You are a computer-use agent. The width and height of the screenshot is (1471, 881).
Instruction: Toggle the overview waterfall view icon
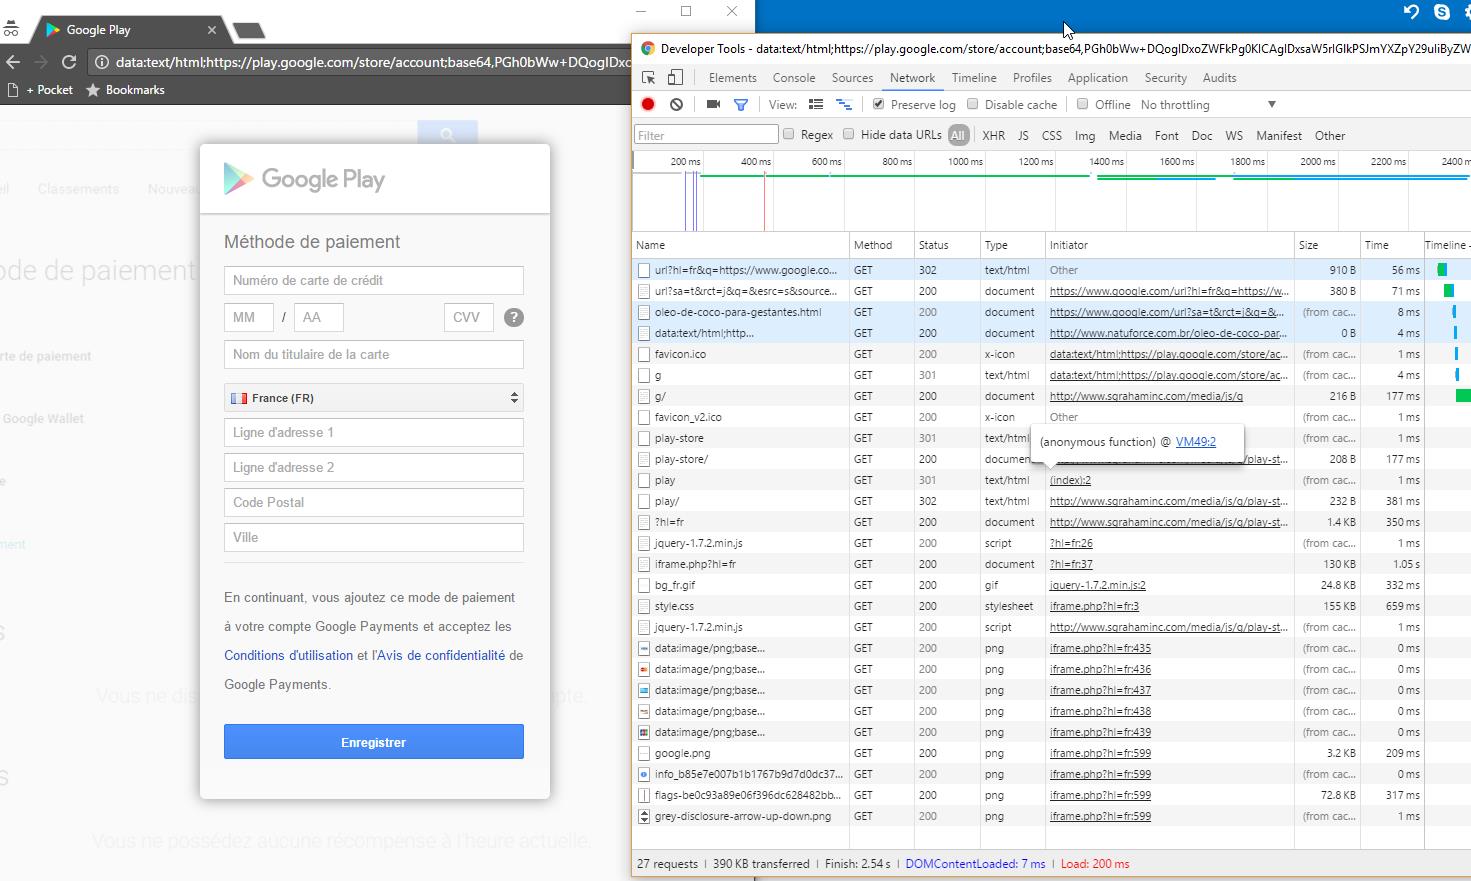click(x=844, y=104)
